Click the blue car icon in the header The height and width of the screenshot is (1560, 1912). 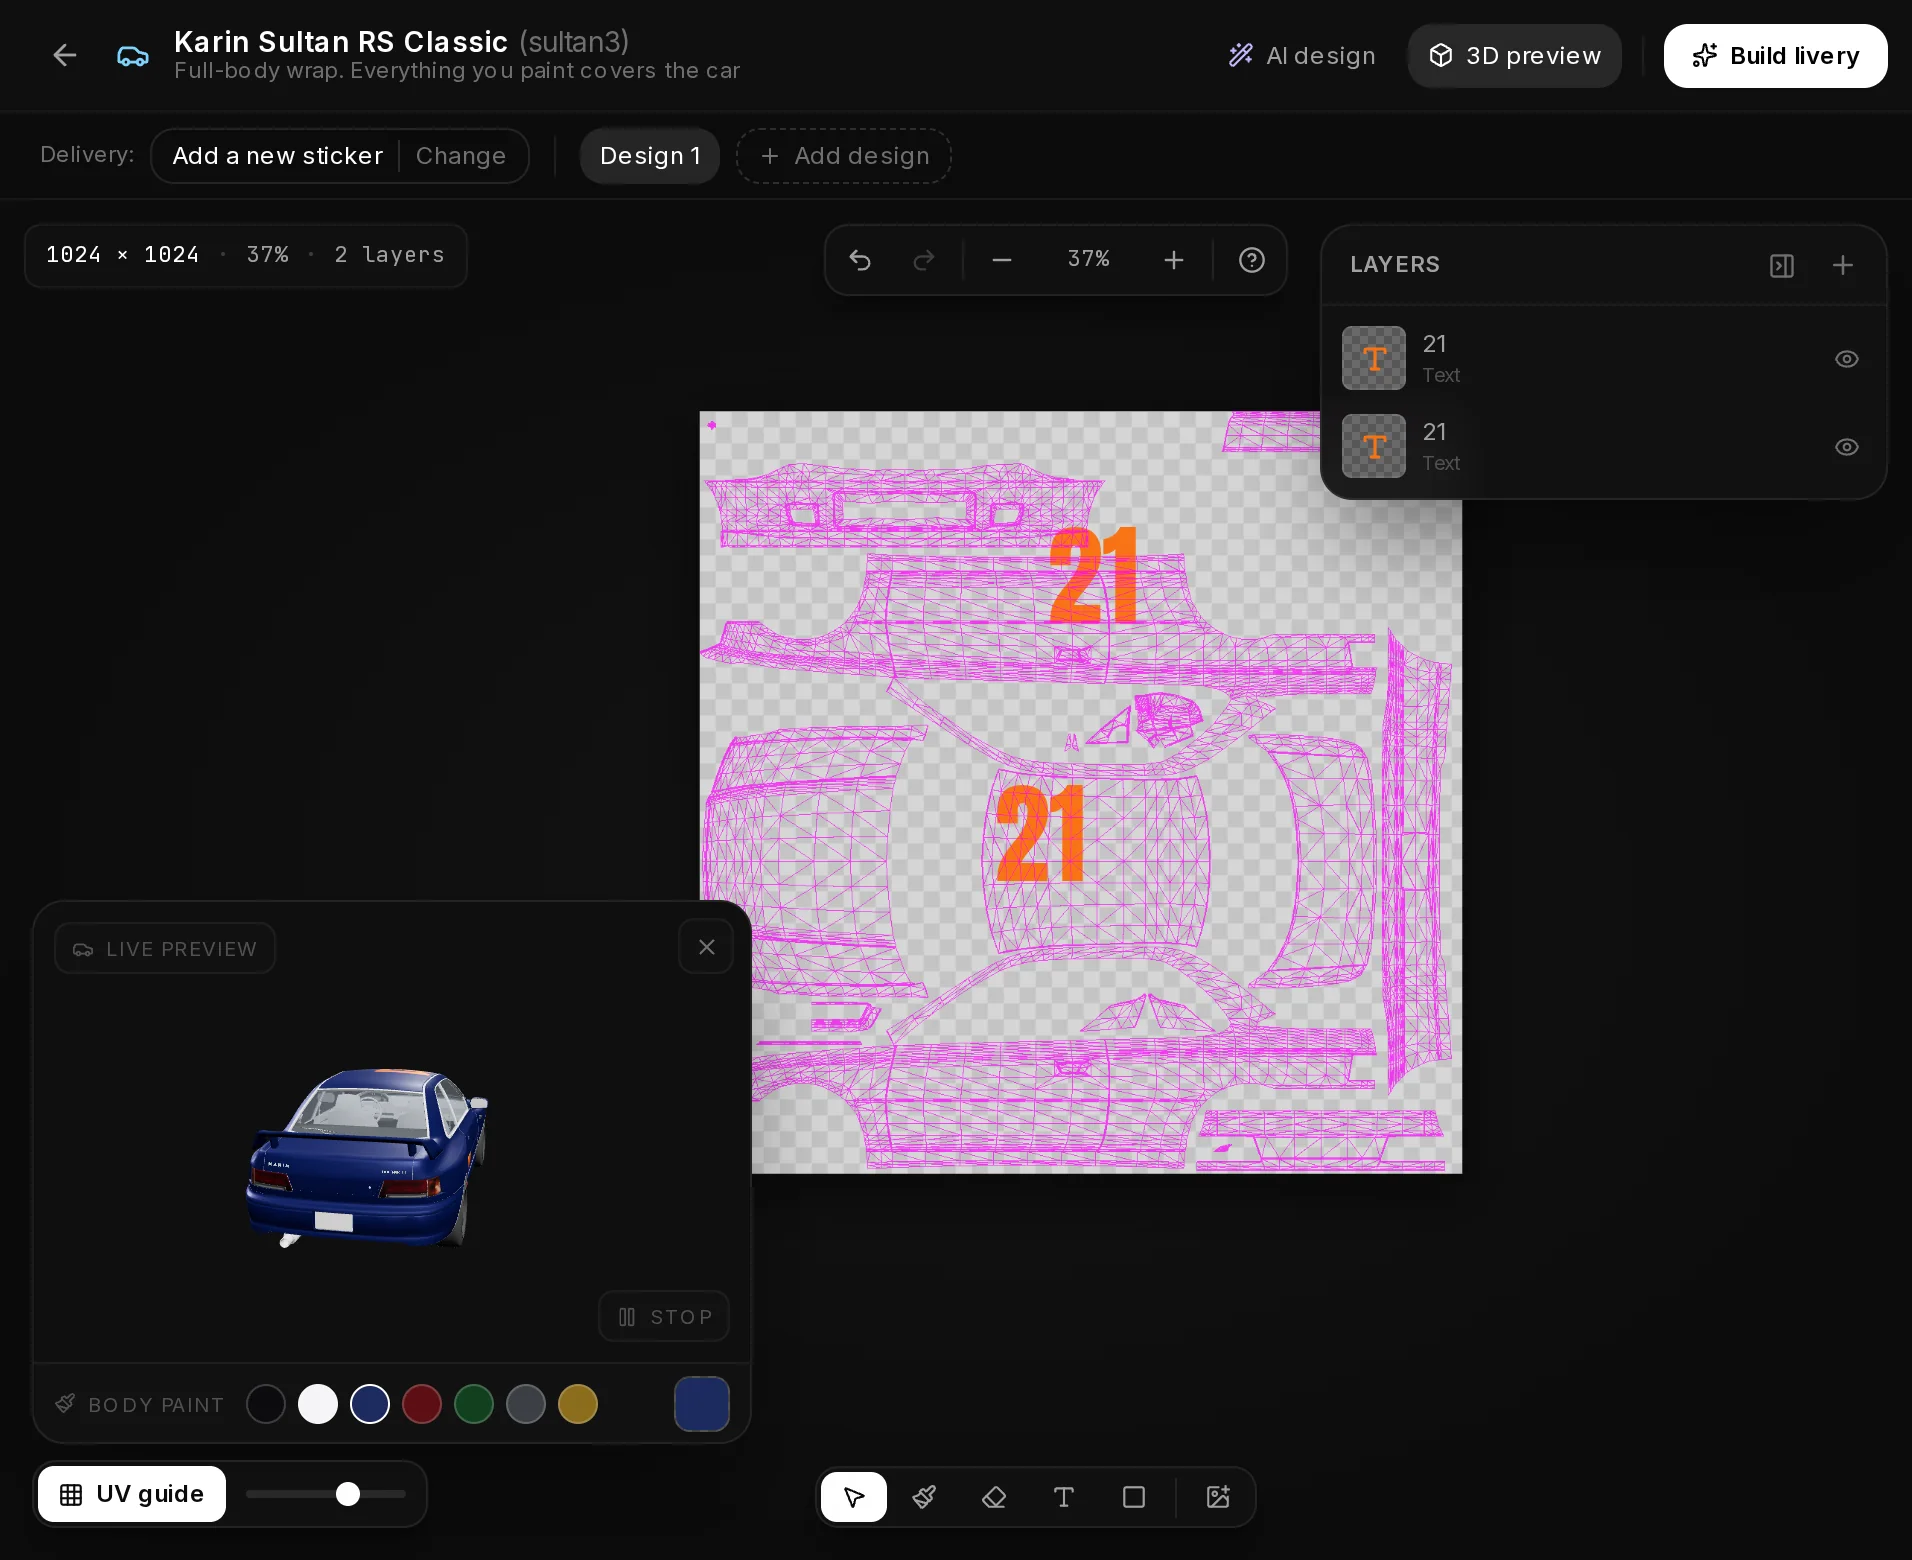point(133,56)
